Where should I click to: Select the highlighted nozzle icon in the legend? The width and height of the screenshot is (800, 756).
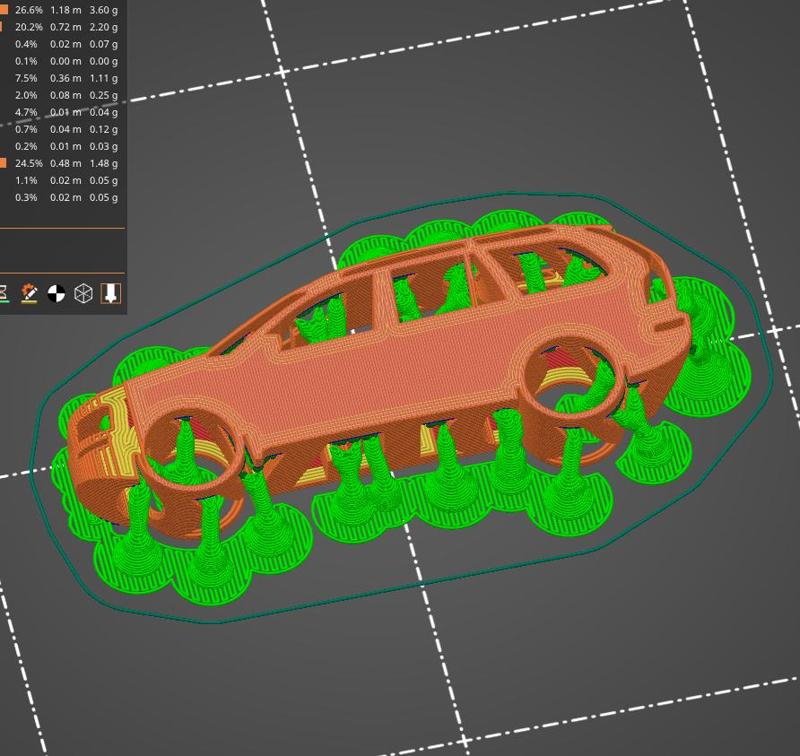[x=109, y=292]
